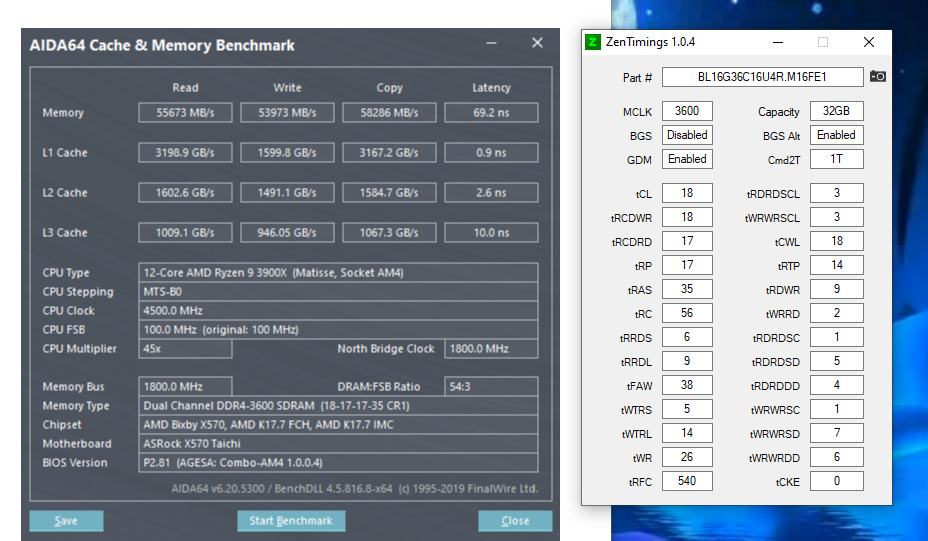Select the tRC value 56
Image resolution: width=928 pixels, height=541 pixels.
point(687,313)
